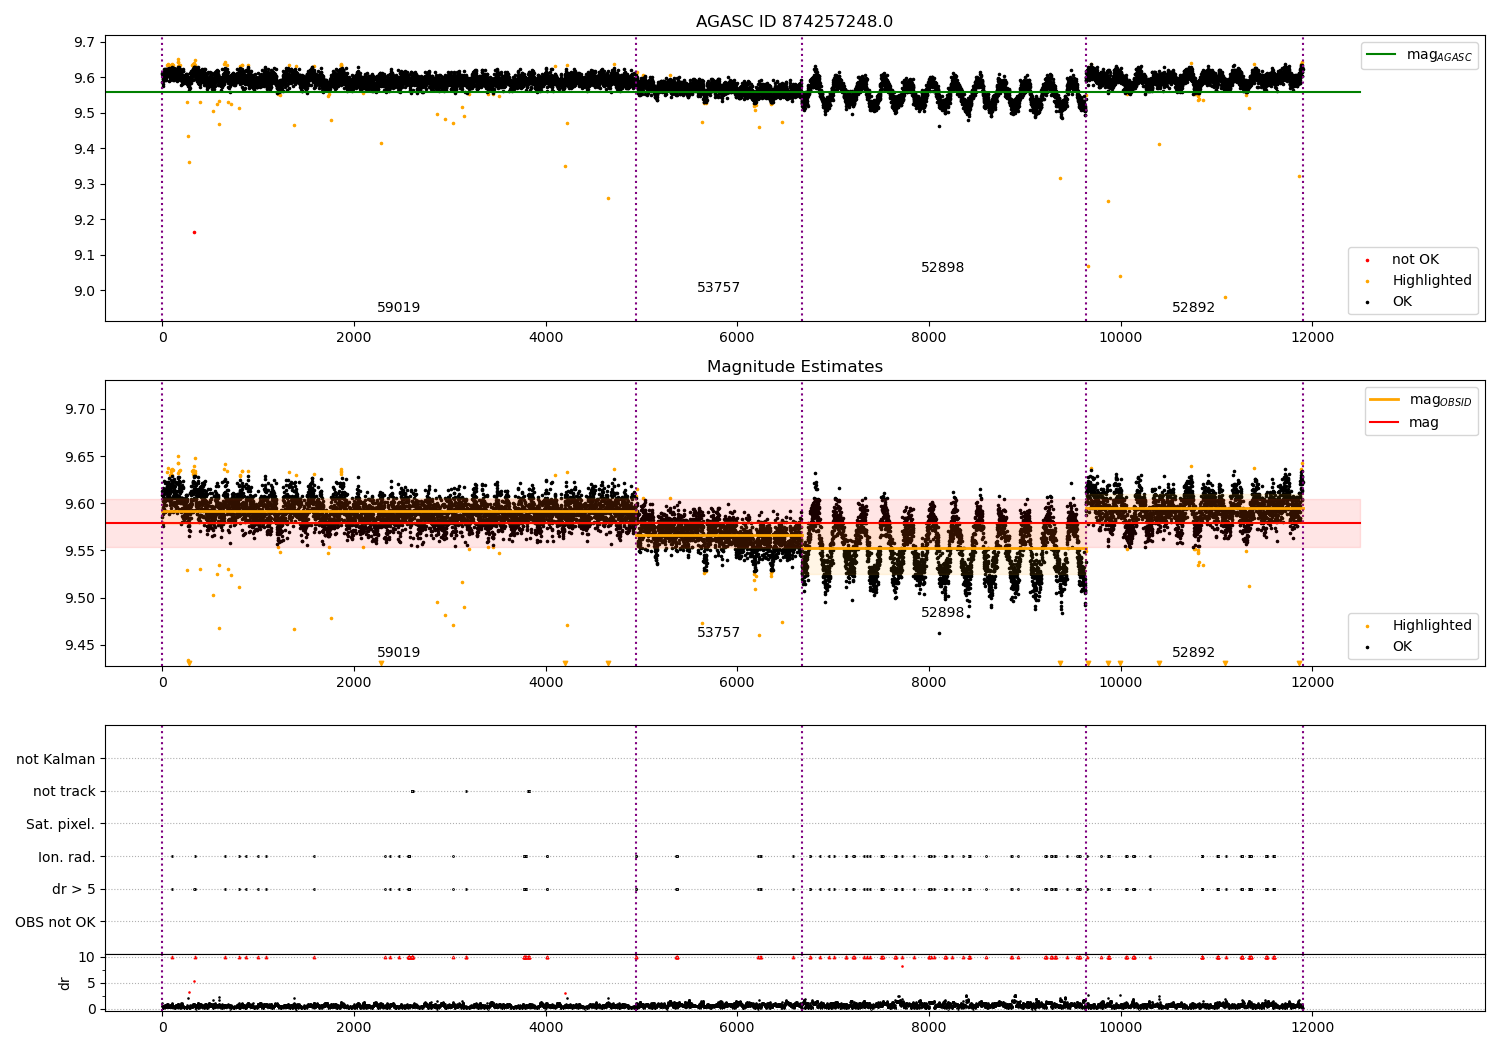Click the red 'not OK' outlier point near 9.16
Image resolution: width=1500 pixels, height=1050 pixels.
(x=194, y=232)
